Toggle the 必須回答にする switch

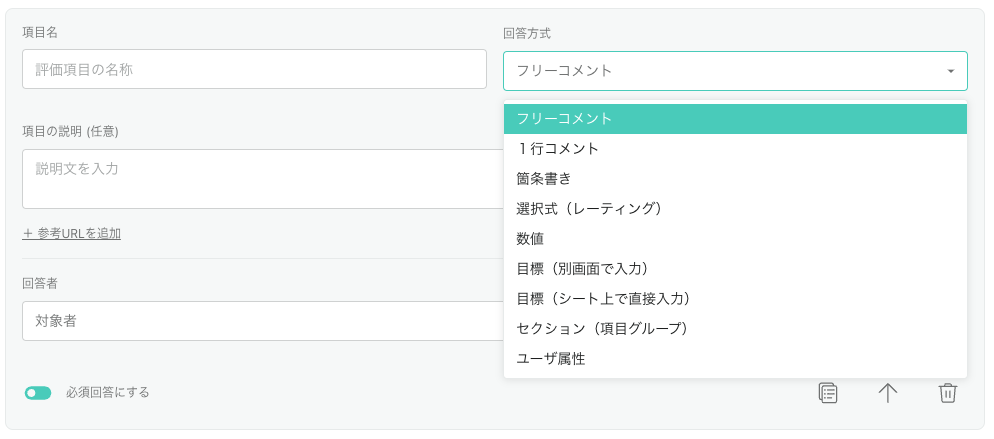tap(38, 393)
